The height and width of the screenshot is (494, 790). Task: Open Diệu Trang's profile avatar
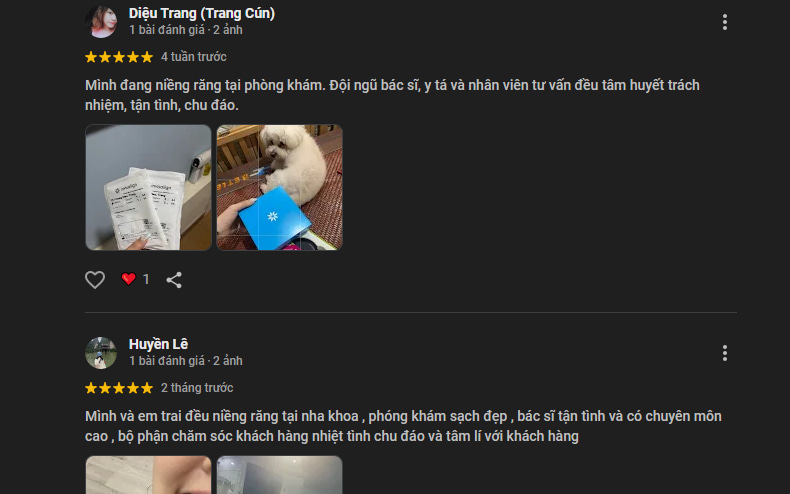(101, 22)
